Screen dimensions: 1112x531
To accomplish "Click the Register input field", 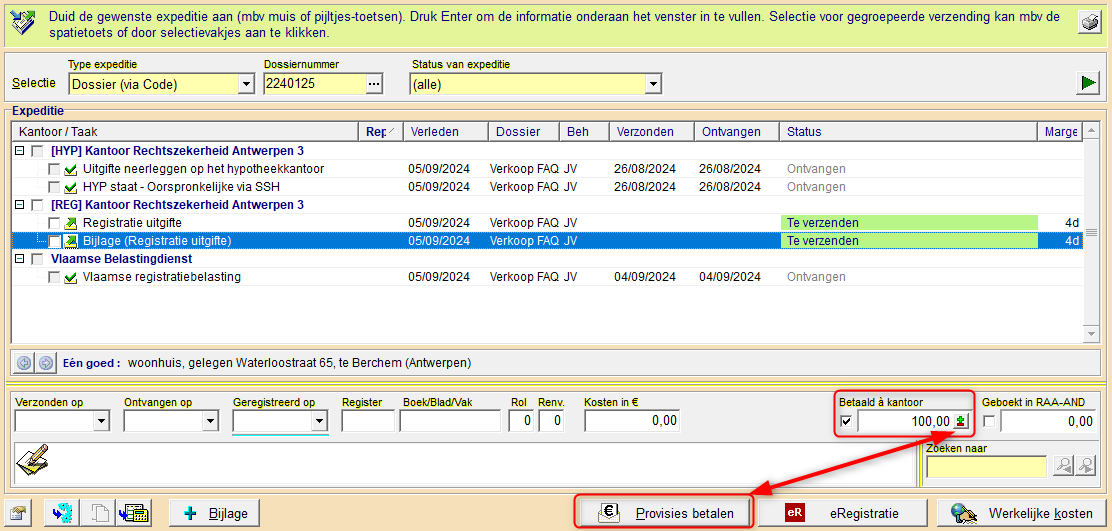I will [367, 421].
